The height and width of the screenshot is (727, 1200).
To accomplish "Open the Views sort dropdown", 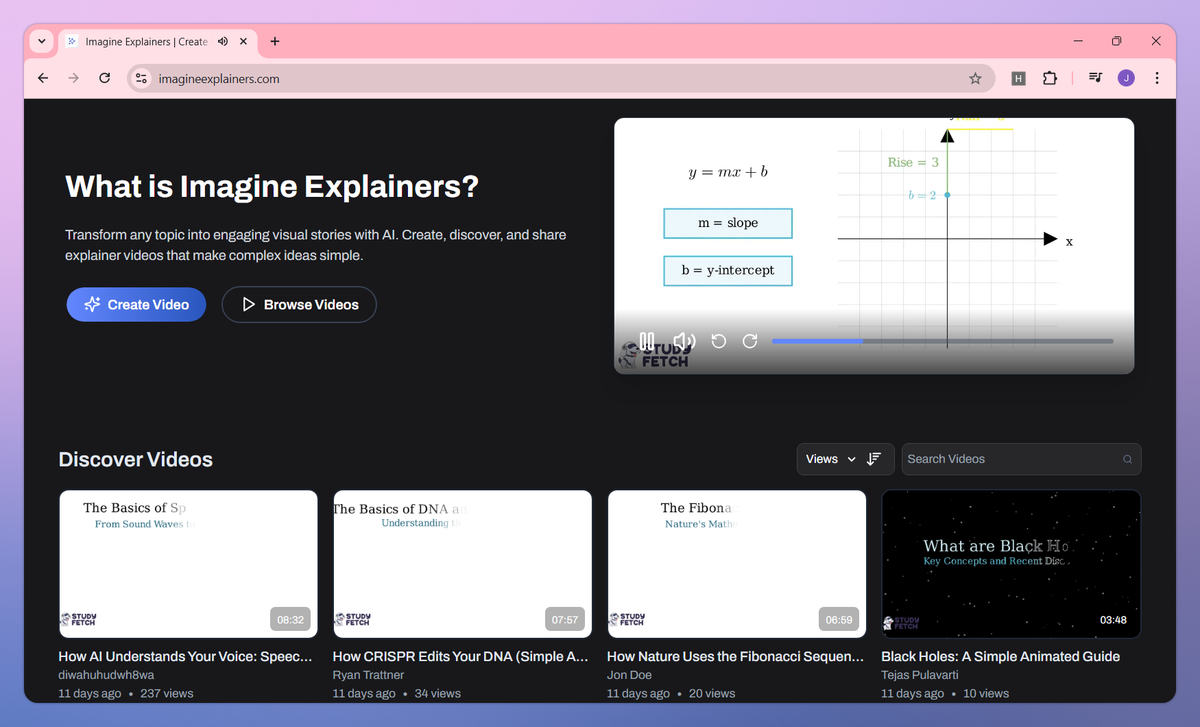I will click(x=830, y=459).
